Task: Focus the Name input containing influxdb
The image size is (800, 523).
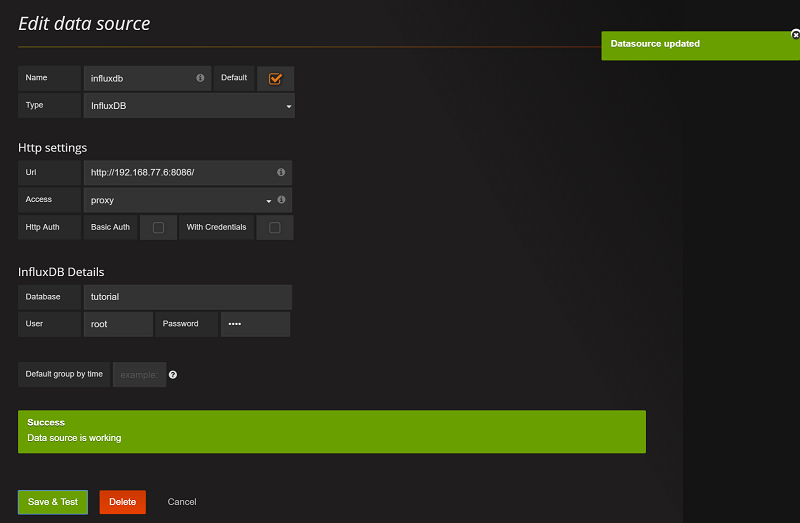Action: click(x=147, y=79)
